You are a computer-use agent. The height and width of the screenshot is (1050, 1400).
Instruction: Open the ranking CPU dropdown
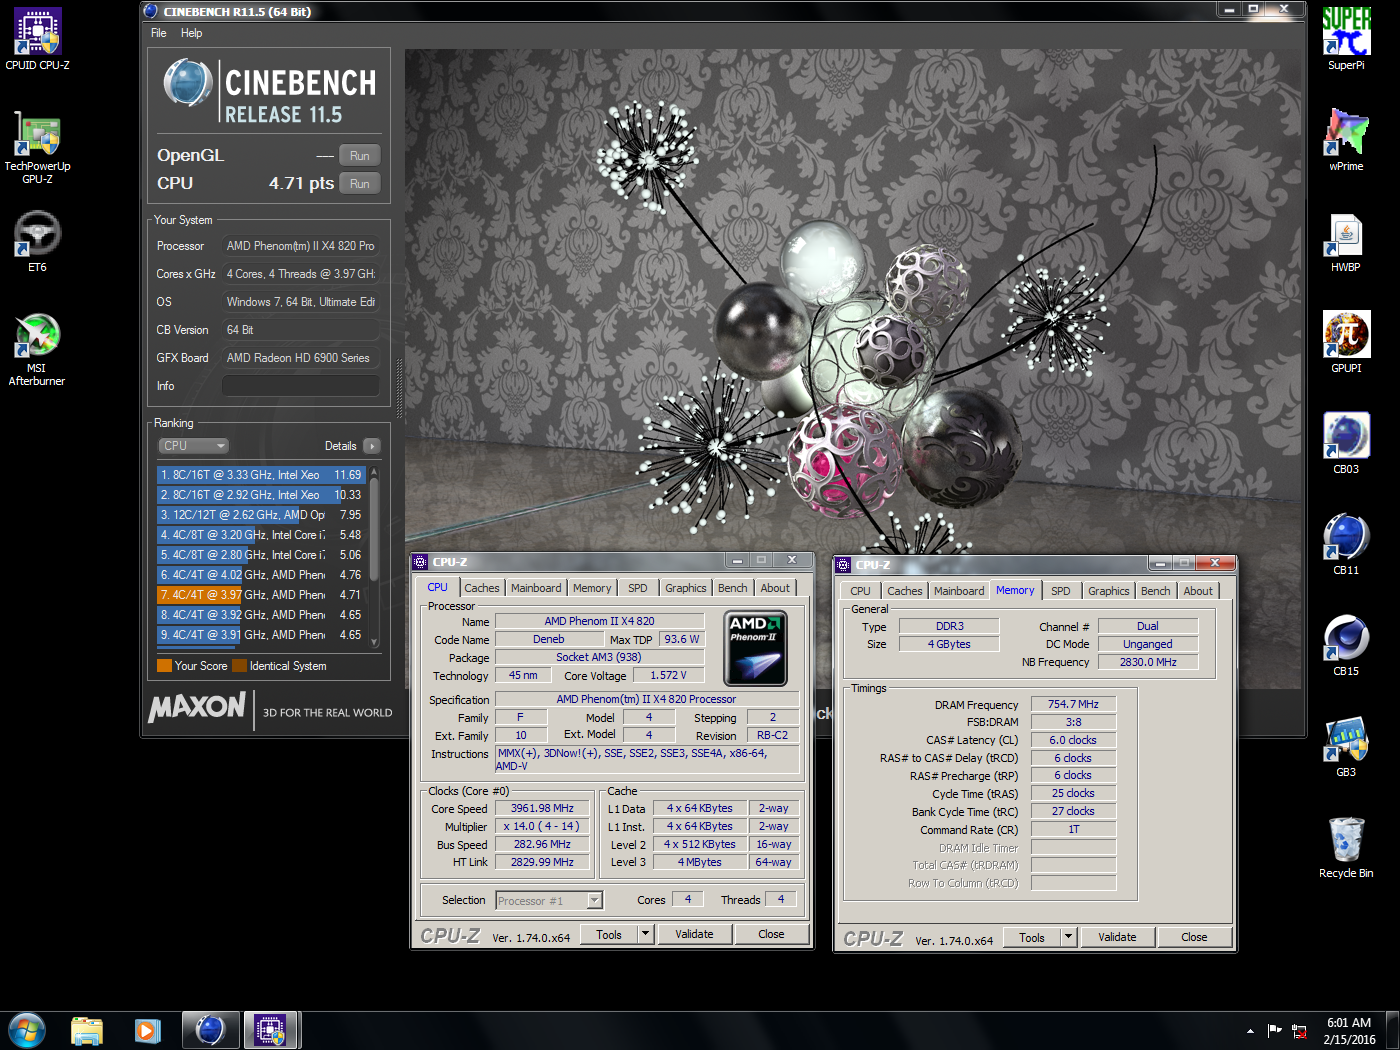pyautogui.click(x=193, y=446)
